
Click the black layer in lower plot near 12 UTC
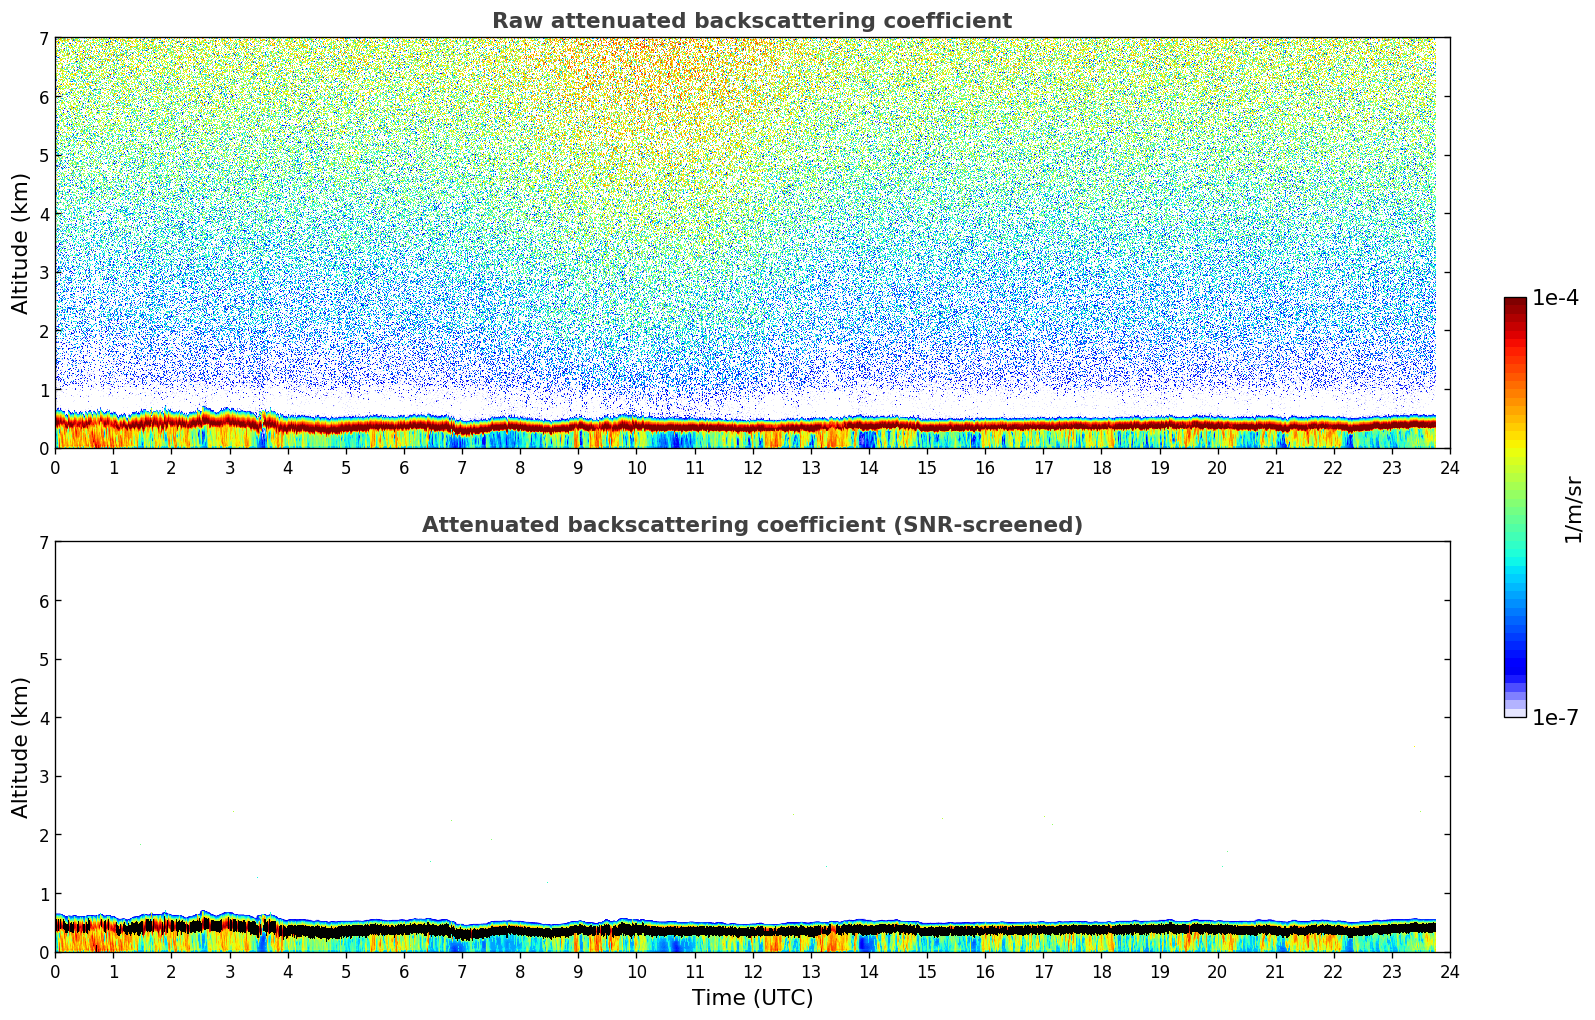pyautogui.click(x=752, y=931)
